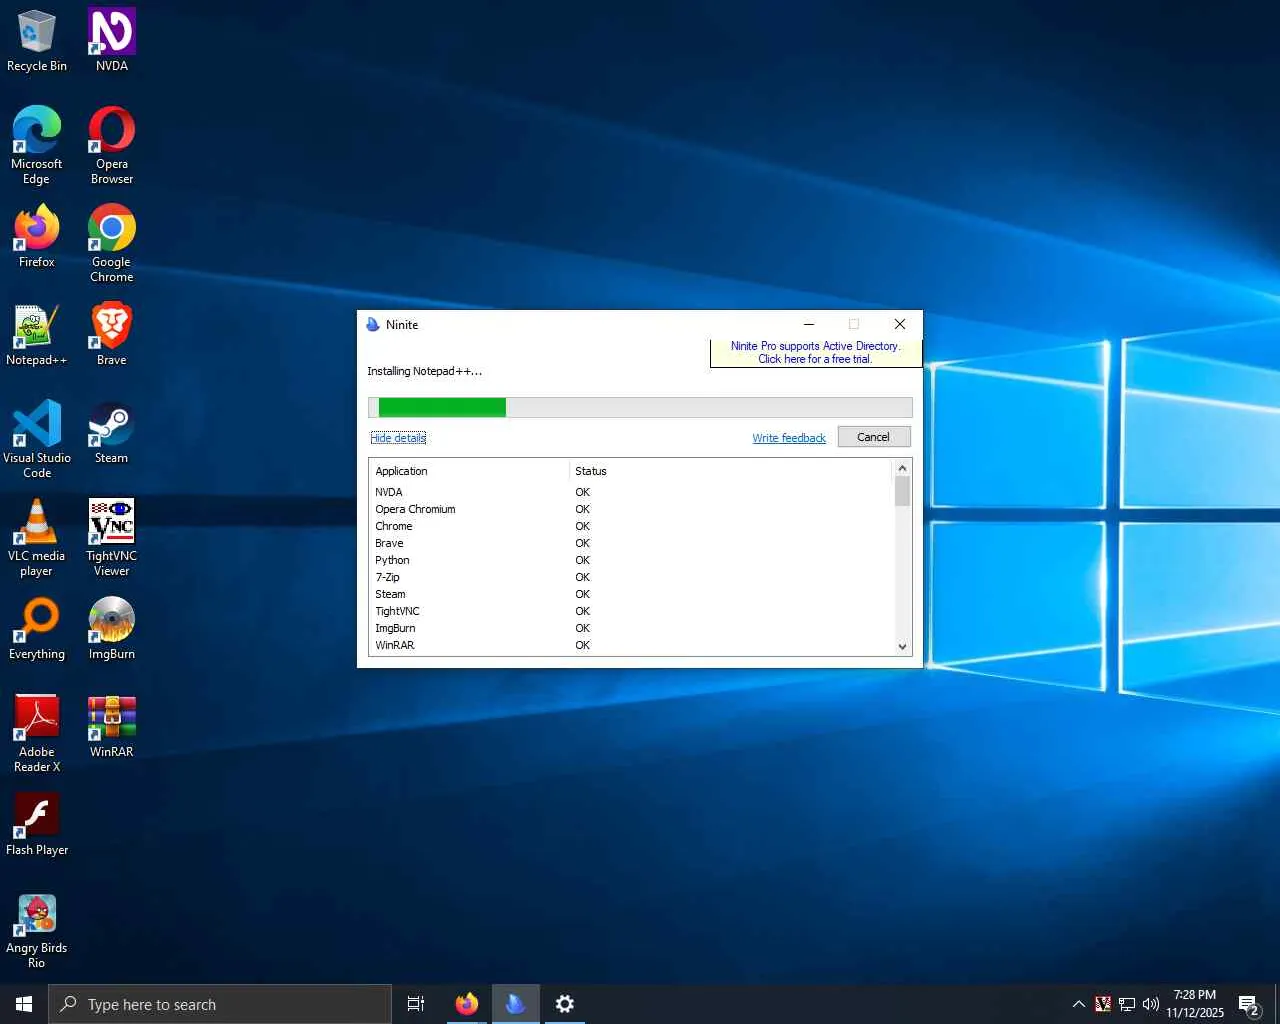Click the TightVNC Viewer desktop icon
This screenshot has height=1024, width=1280.
(x=112, y=538)
